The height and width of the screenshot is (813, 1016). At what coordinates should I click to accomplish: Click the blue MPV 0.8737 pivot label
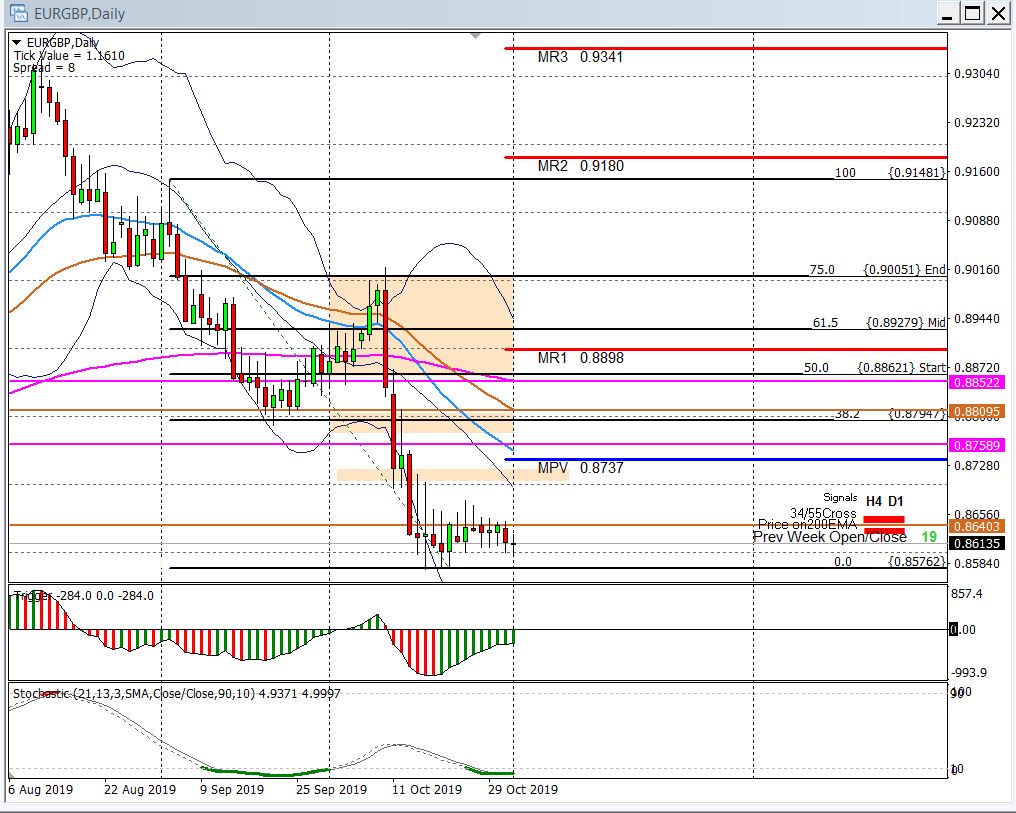pyautogui.click(x=580, y=468)
